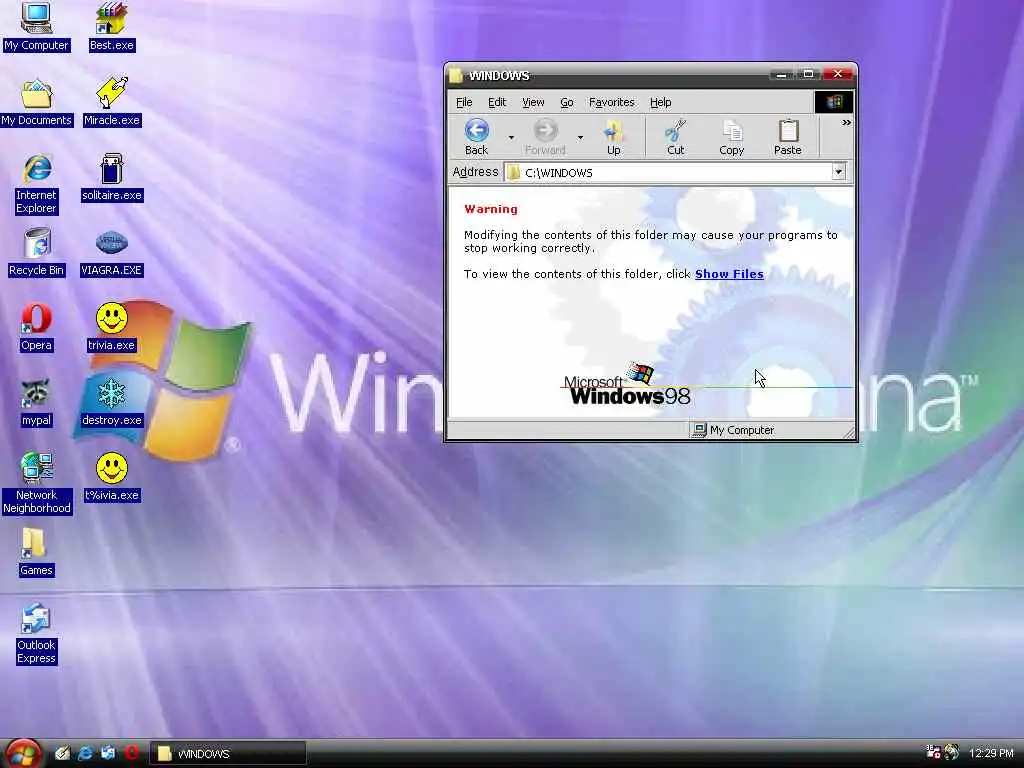Select the Recycle Bin icon
The width and height of the screenshot is (1024, 768).
point(36,252)
